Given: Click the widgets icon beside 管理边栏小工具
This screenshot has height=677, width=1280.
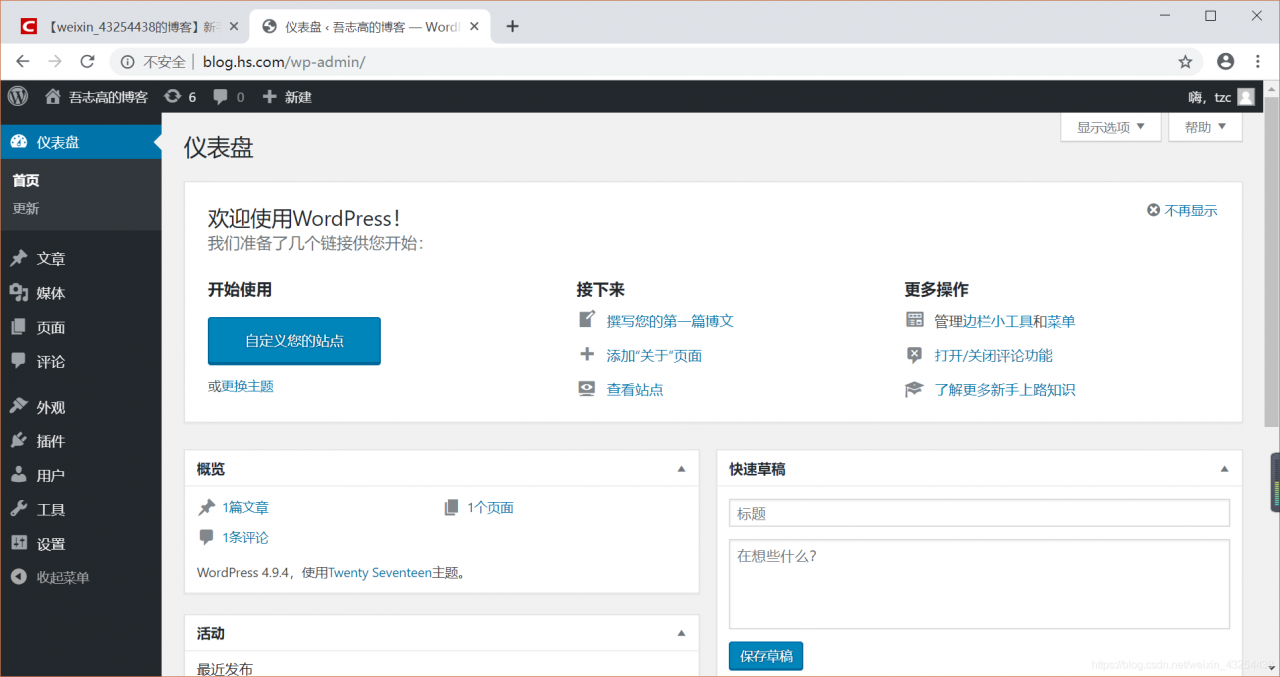Looking at the screenshot, I should click(x=914, y=320).
